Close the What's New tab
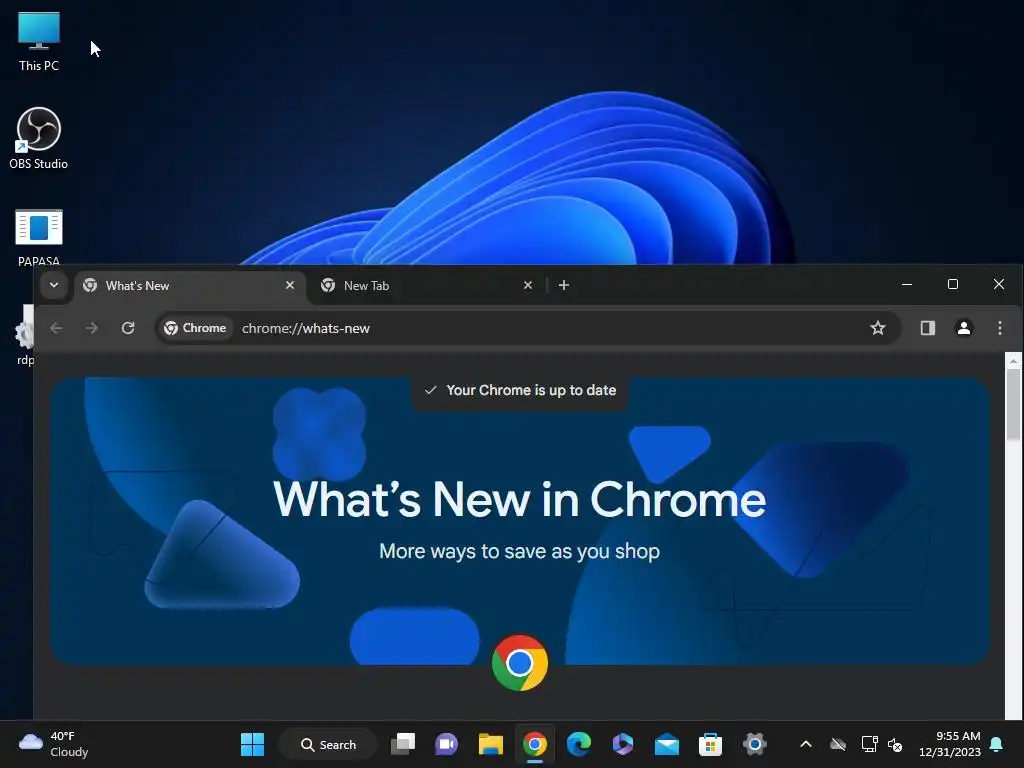 (290, 285)
